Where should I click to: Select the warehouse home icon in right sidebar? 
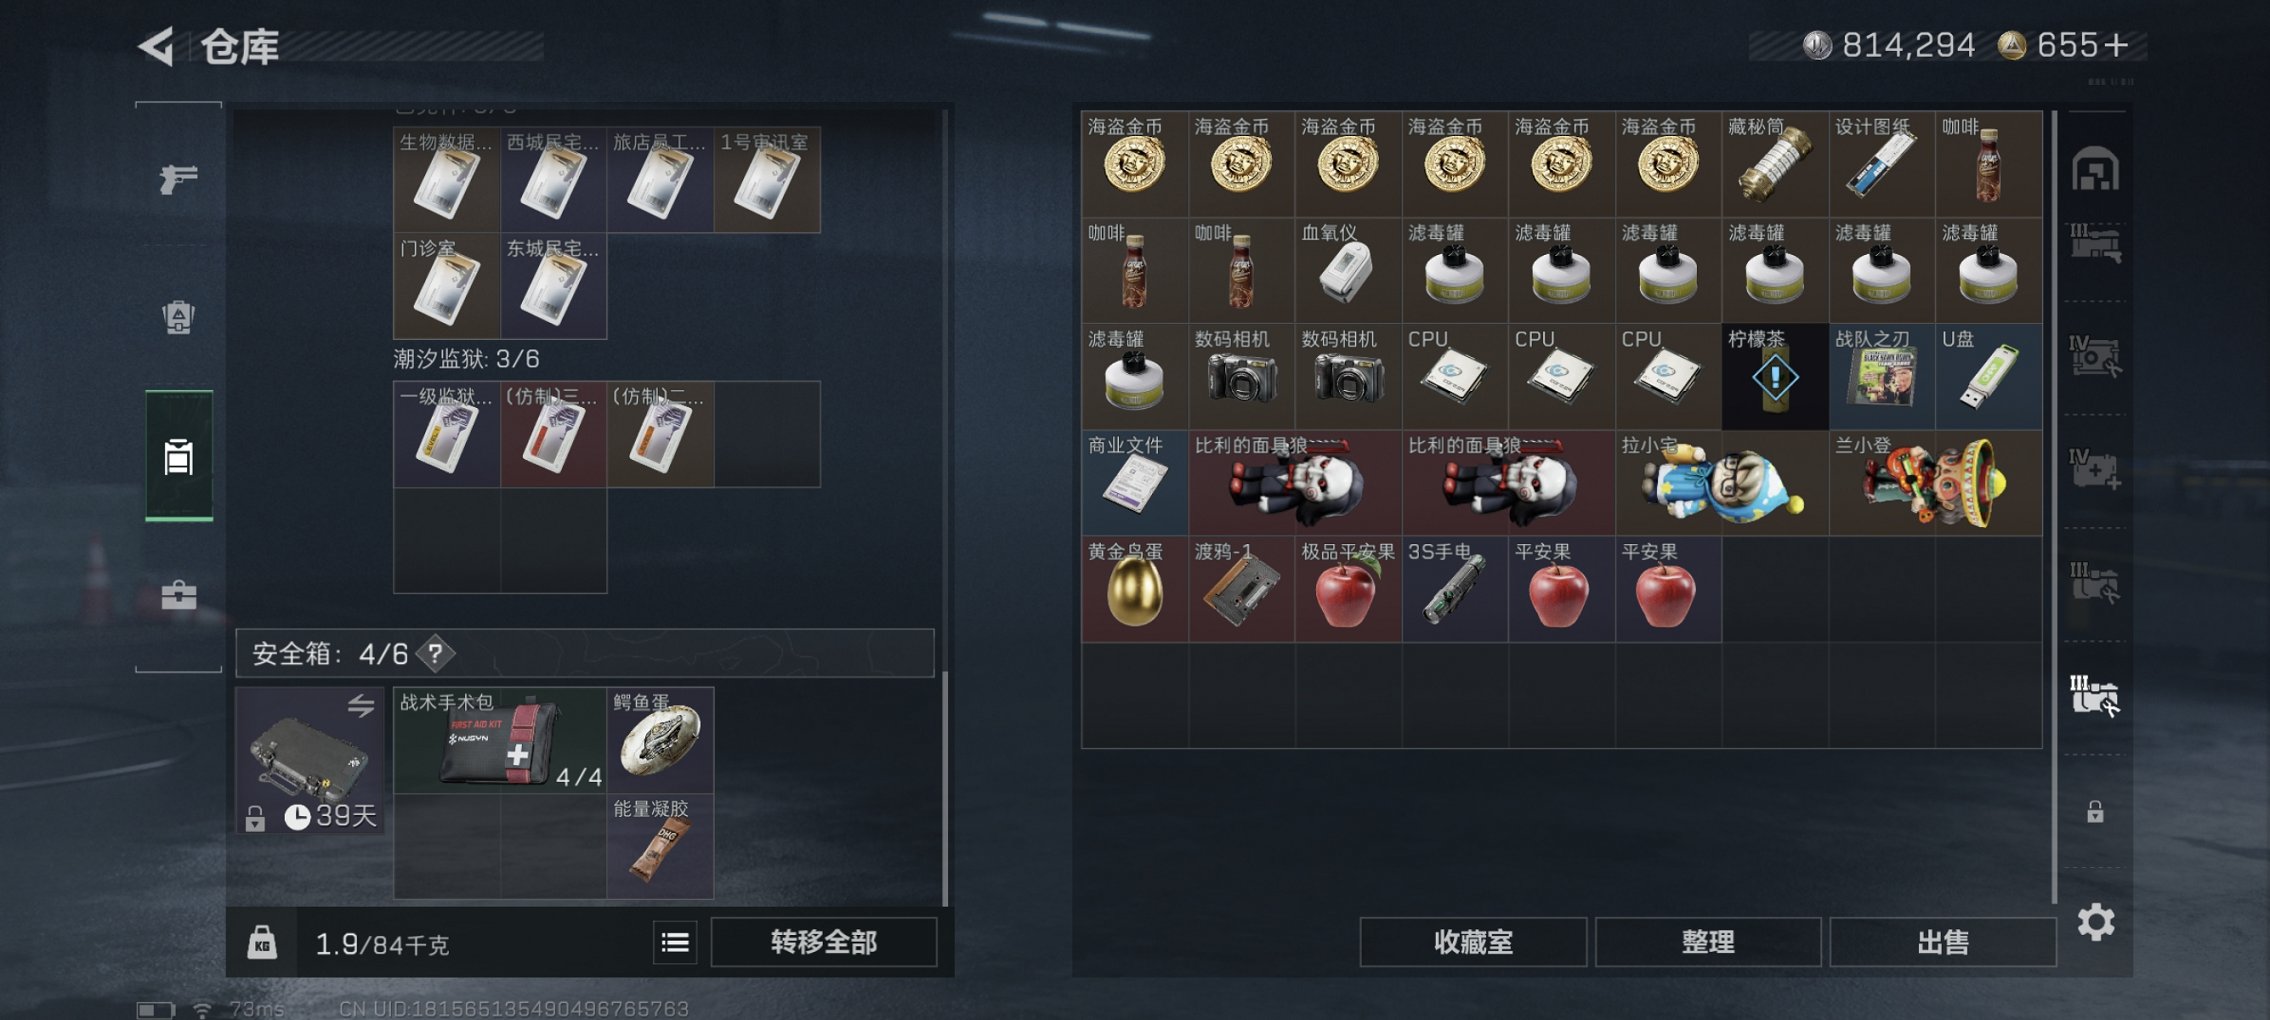click(2095, 169)
